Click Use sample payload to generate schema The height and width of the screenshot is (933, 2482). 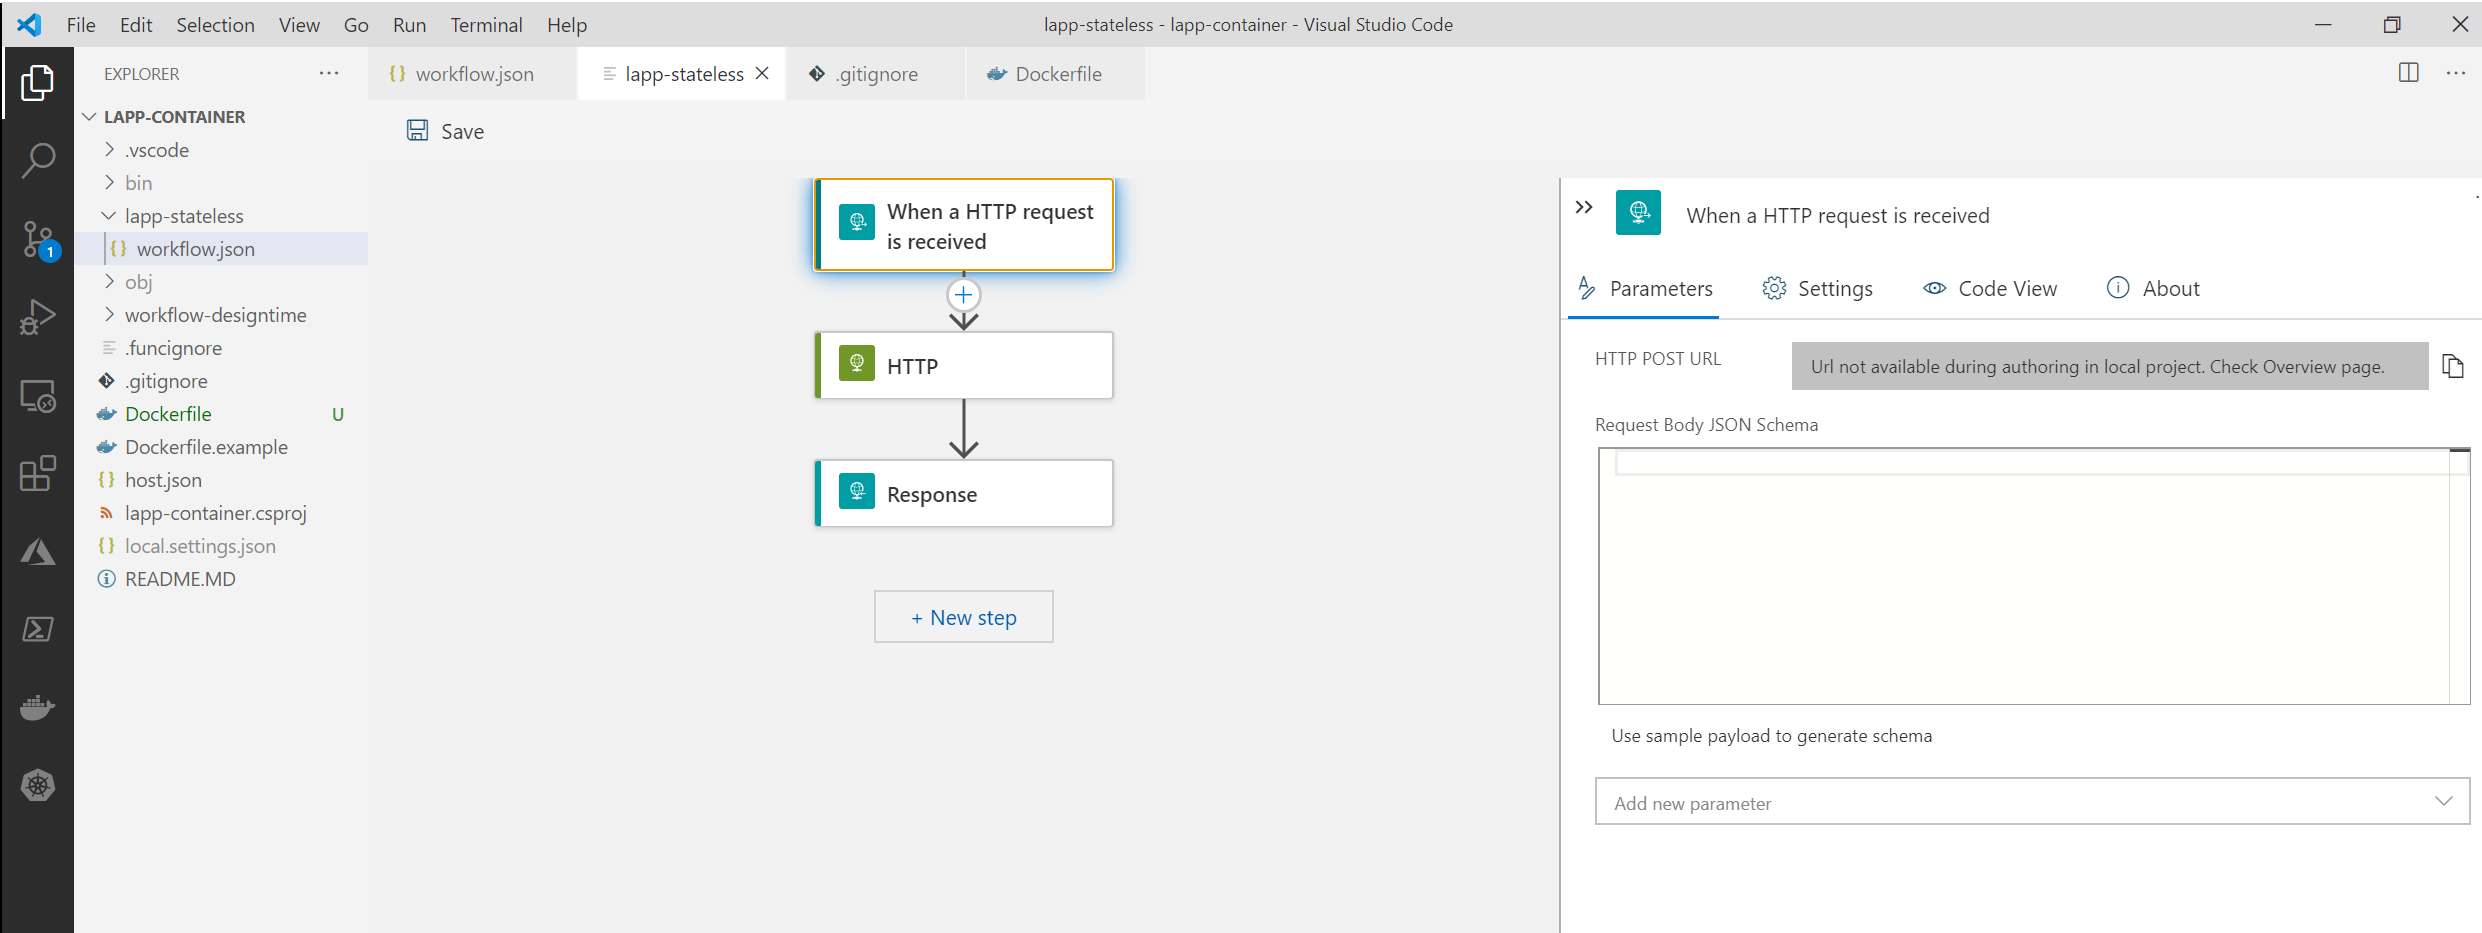point(1771,736)
